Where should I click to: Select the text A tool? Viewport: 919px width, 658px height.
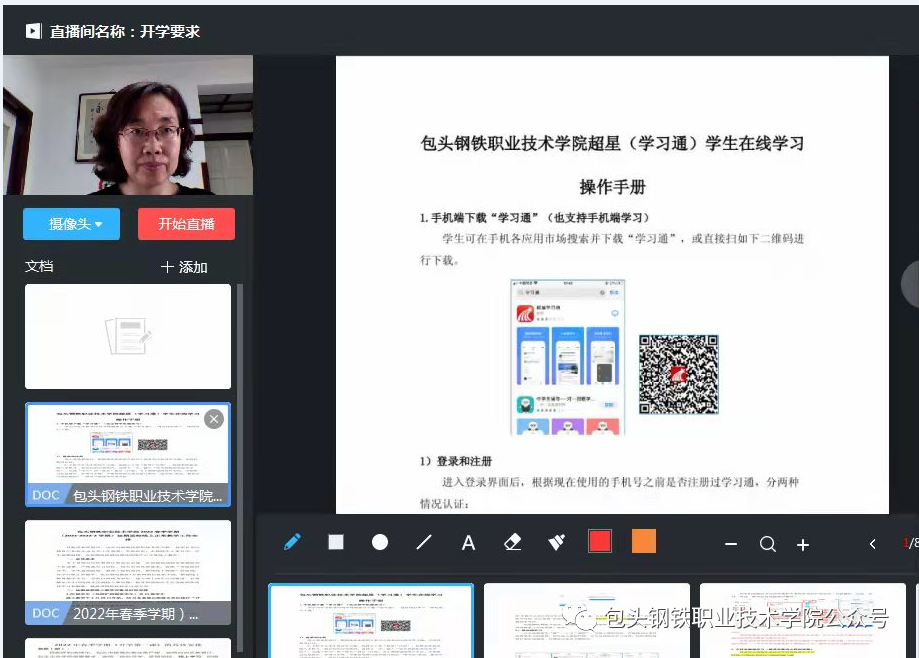coord(468,543)
